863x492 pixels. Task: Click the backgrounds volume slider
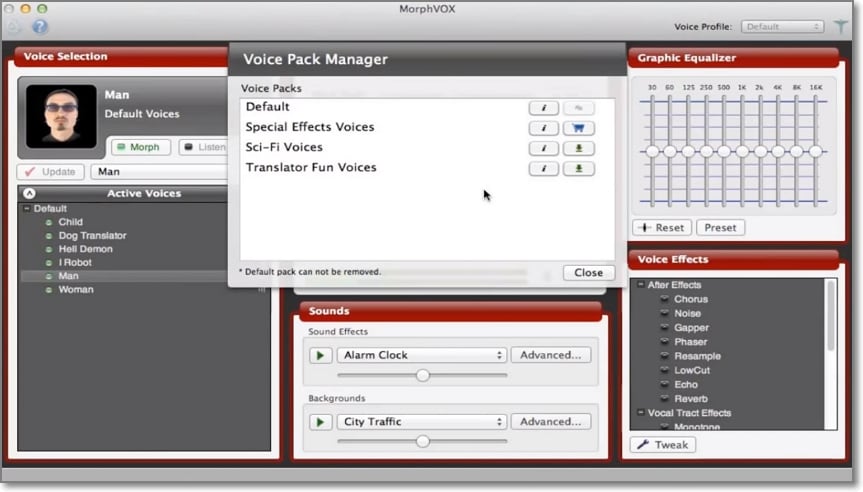coord(422,441)
